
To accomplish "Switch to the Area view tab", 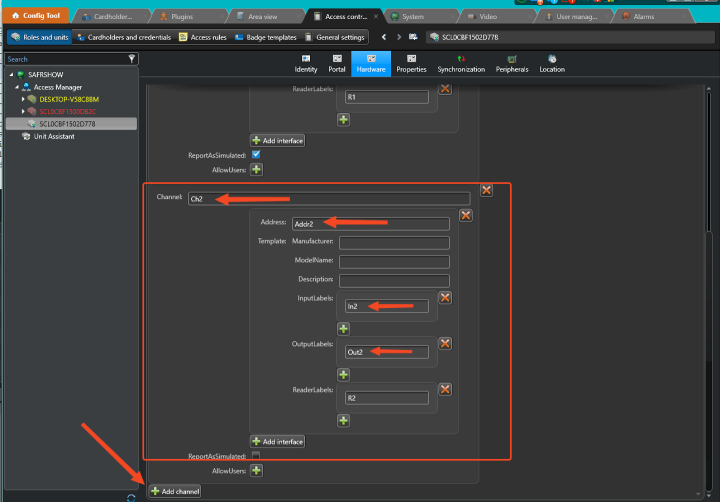I will 262,17.
